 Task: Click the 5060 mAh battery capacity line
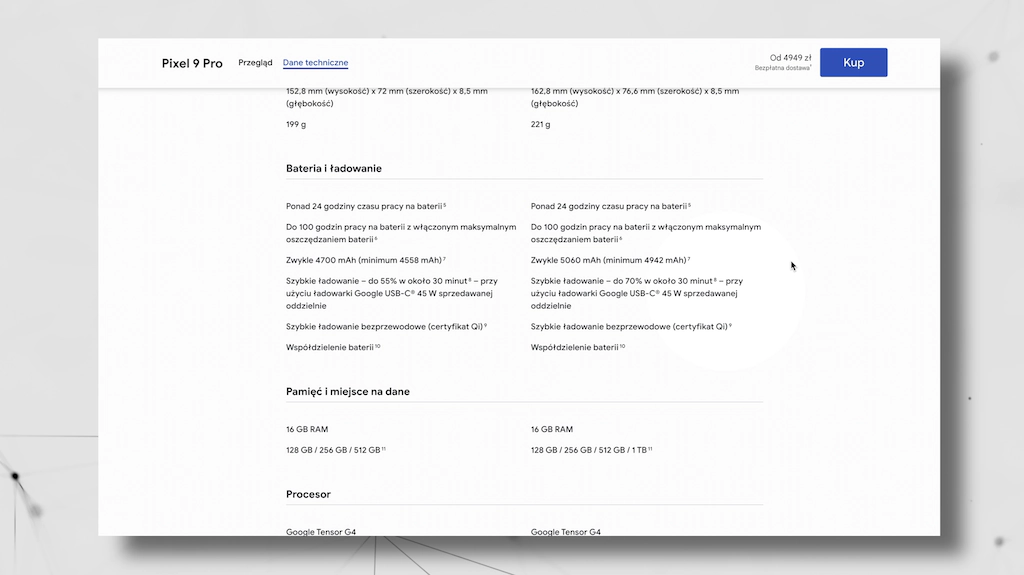tap(611, 260)
